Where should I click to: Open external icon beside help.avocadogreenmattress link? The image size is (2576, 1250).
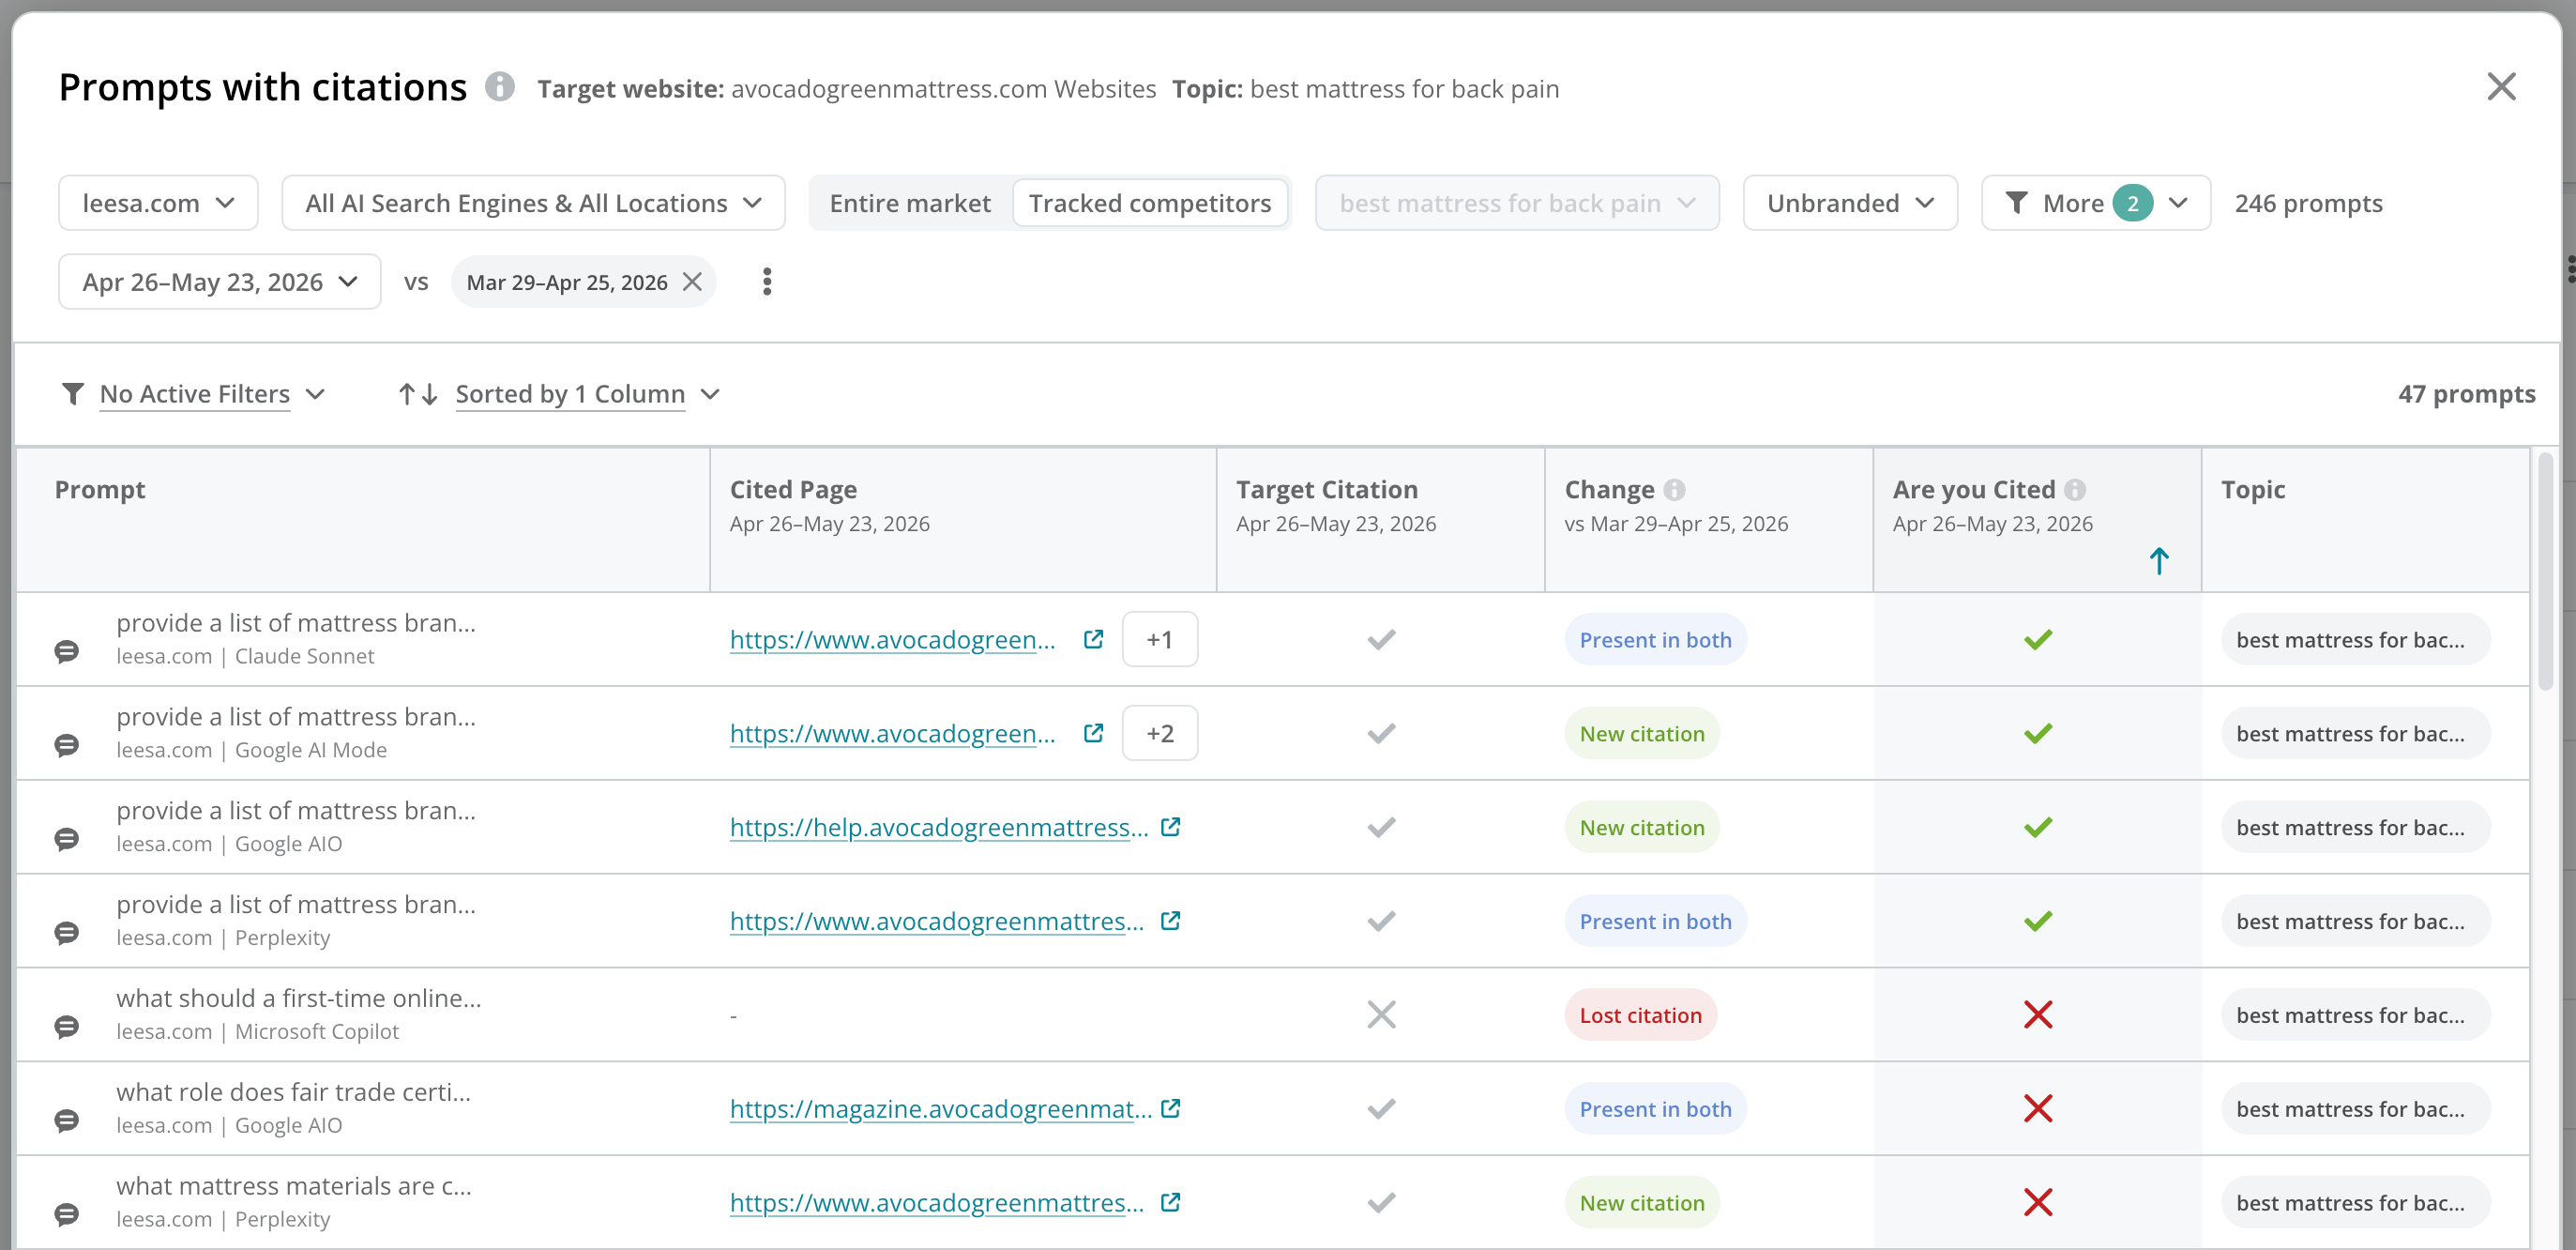1170,827
